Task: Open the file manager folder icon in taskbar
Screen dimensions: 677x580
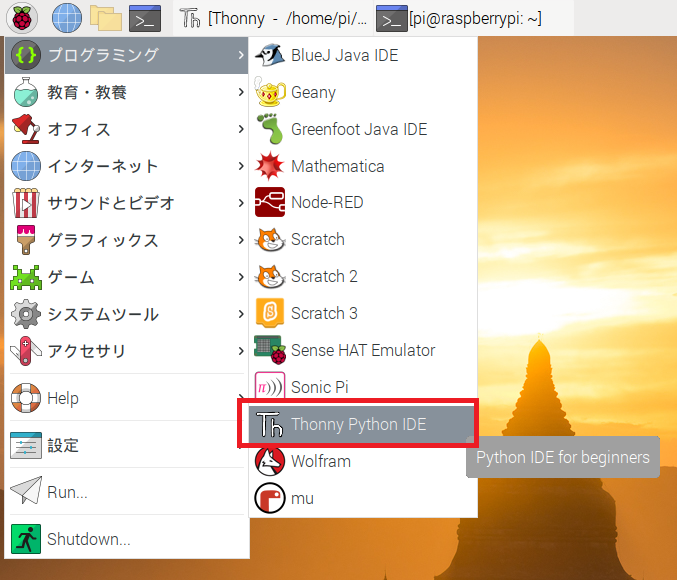Action: (x=106, y=18)
